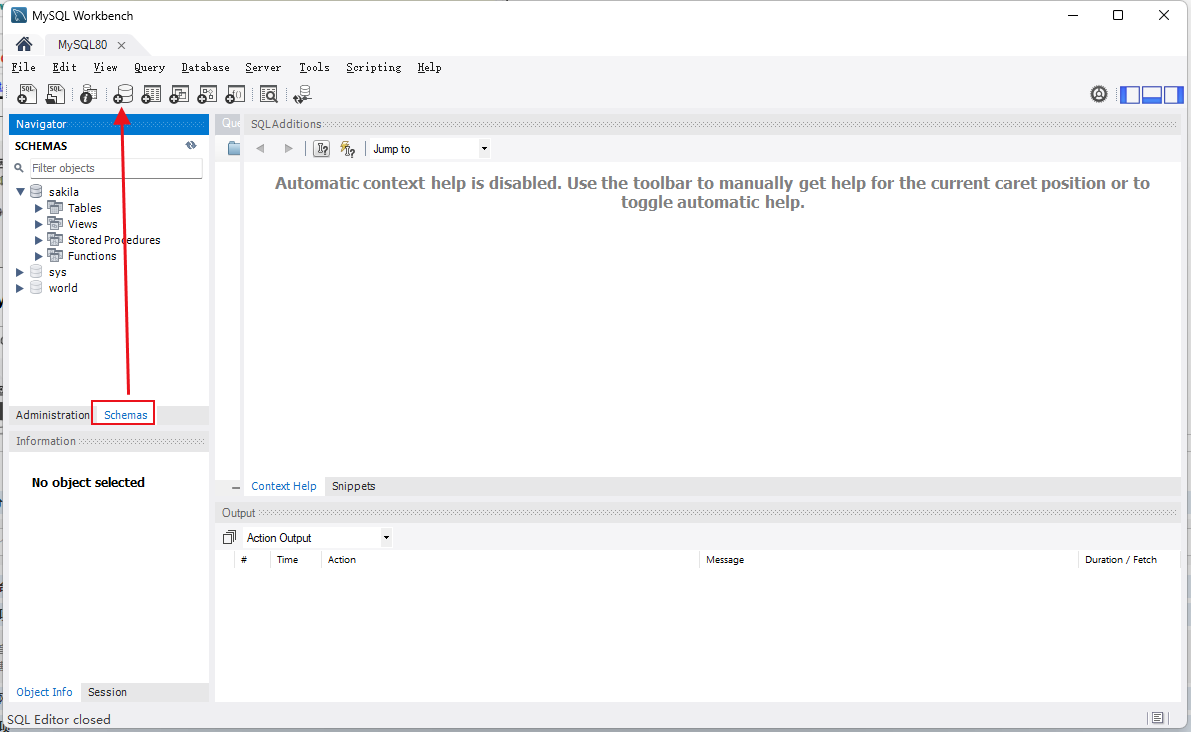Click the status bar output icon

pyautogui.click(x=1158, y=718)
